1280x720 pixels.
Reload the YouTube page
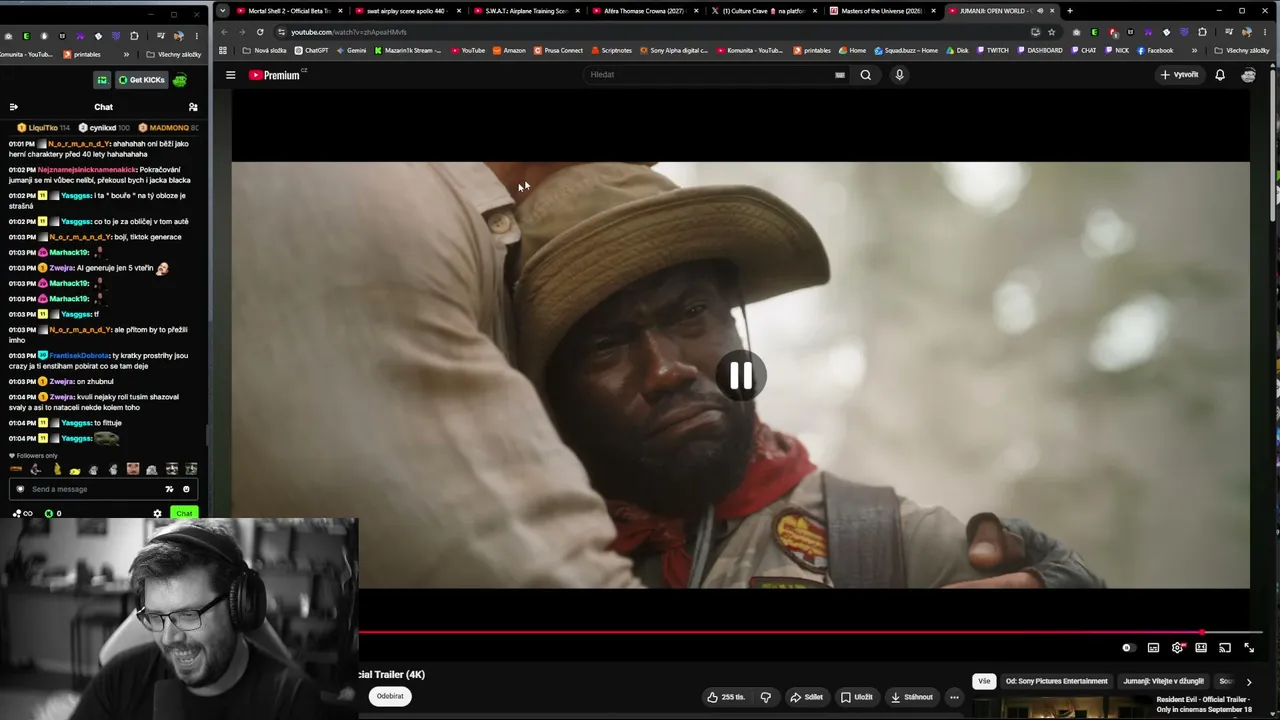[260, 32]
